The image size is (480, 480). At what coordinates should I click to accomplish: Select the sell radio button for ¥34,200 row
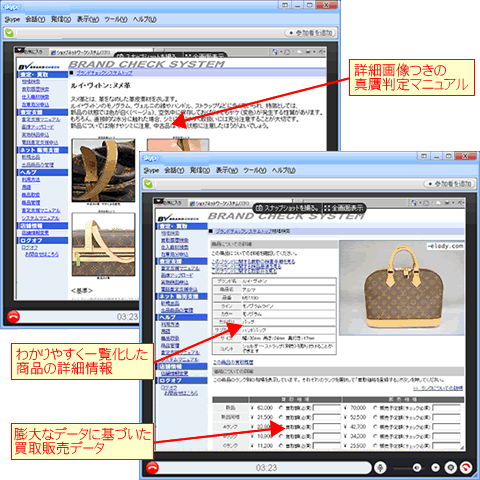[375, 436]
